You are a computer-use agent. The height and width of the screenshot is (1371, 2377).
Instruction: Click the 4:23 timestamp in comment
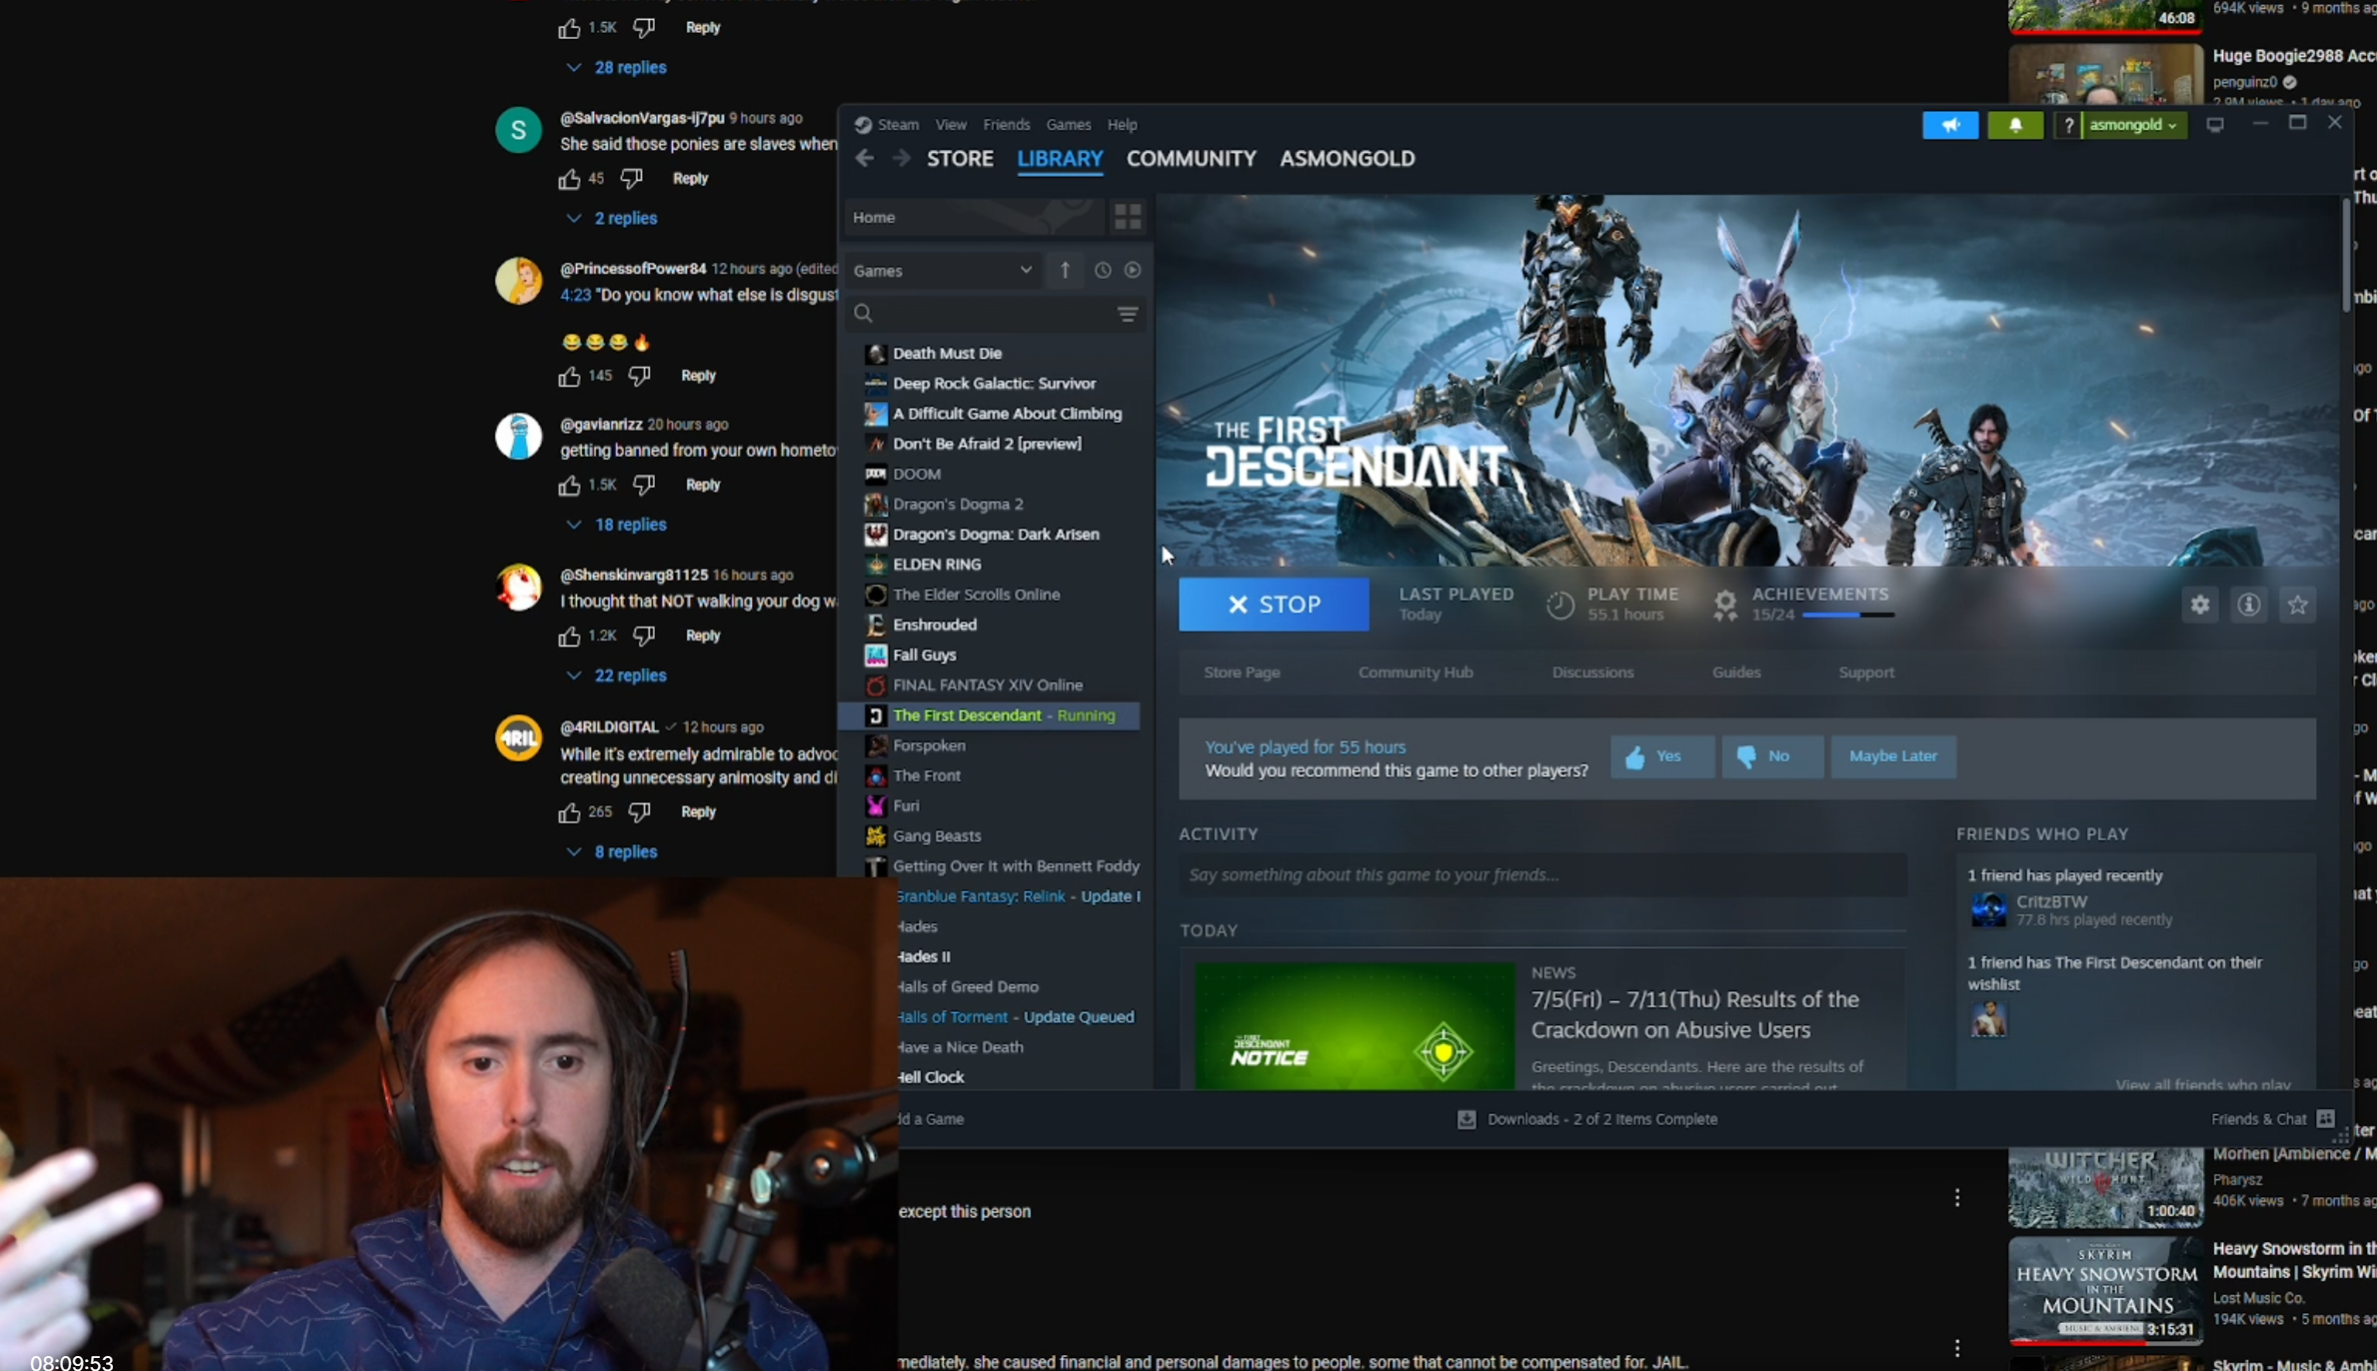pyautogui.click(x=575, y=296)
